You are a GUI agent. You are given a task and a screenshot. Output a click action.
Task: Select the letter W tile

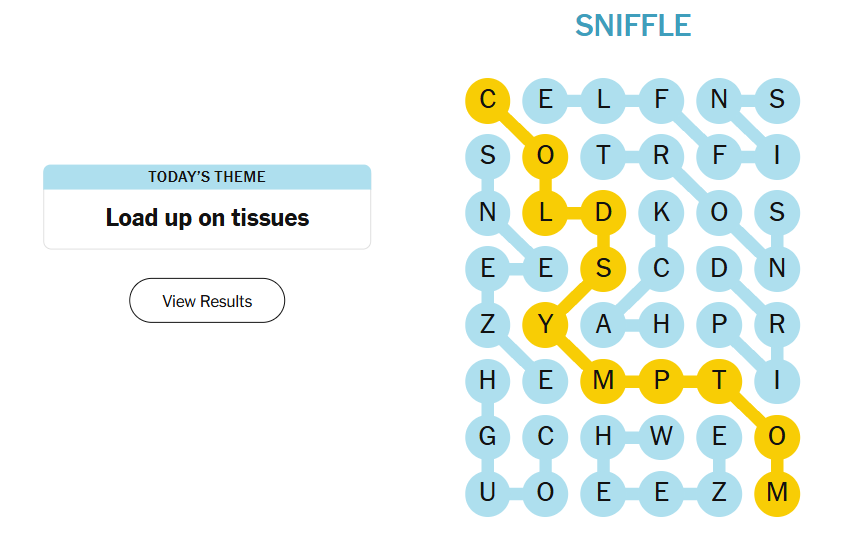coord(661,437)
